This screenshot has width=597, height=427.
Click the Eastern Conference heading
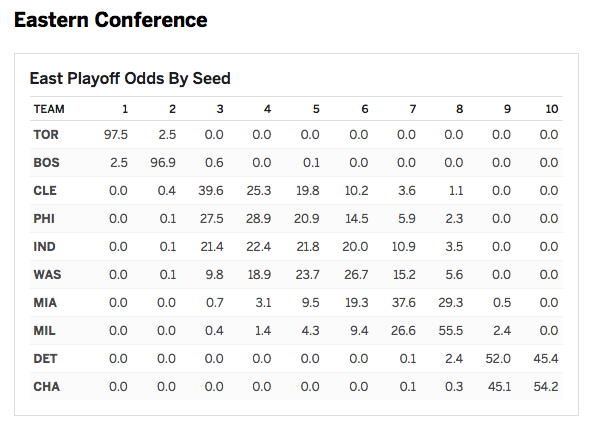point(111,20)
